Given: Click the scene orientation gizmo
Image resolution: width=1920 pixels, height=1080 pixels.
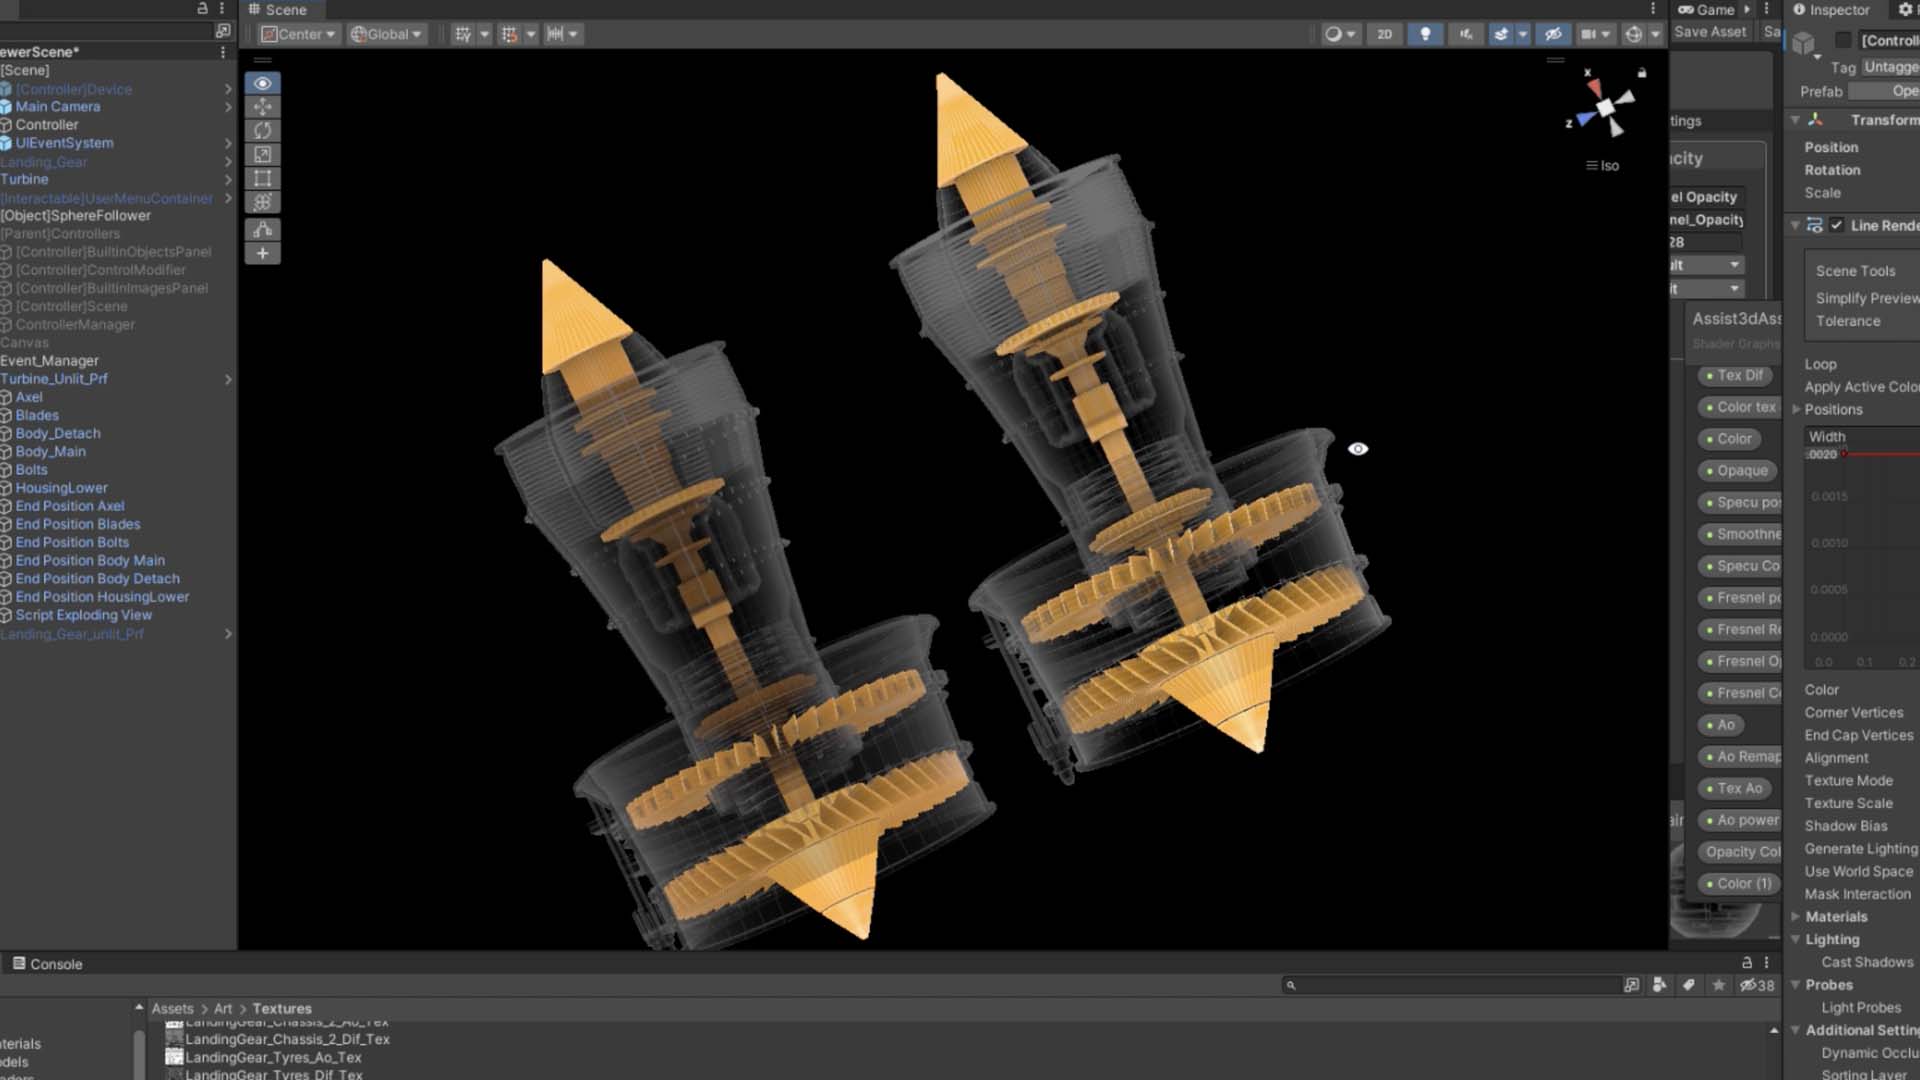Looking at the screenshot, I should click(1605, 108).
